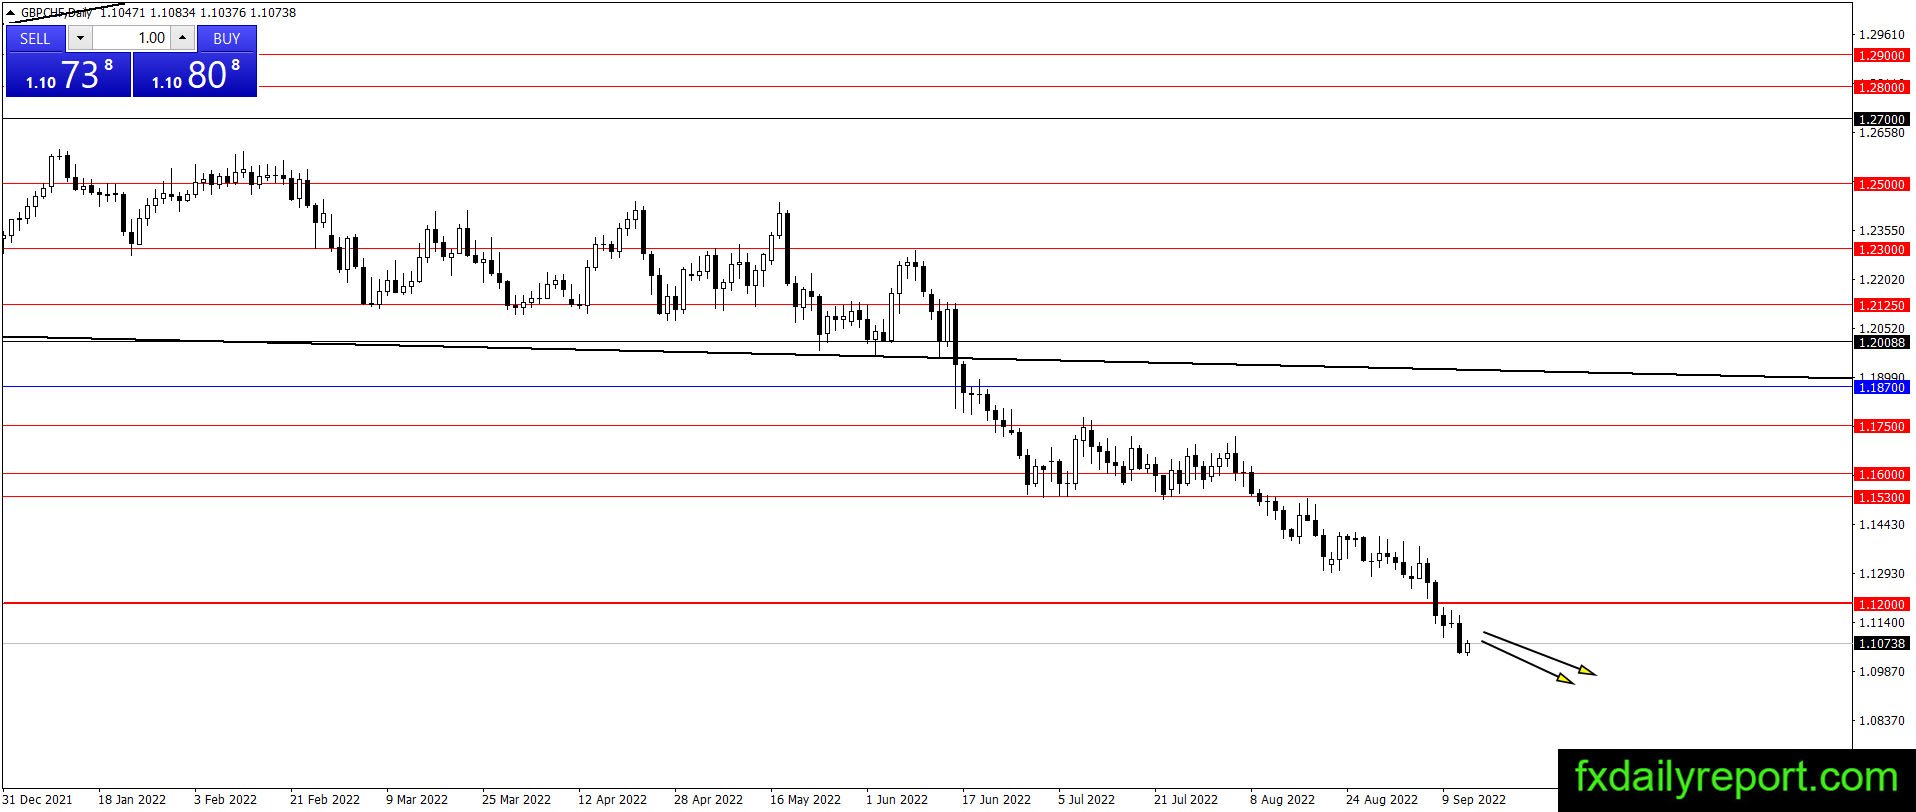Decrease lot volume with down arrow

80,38
